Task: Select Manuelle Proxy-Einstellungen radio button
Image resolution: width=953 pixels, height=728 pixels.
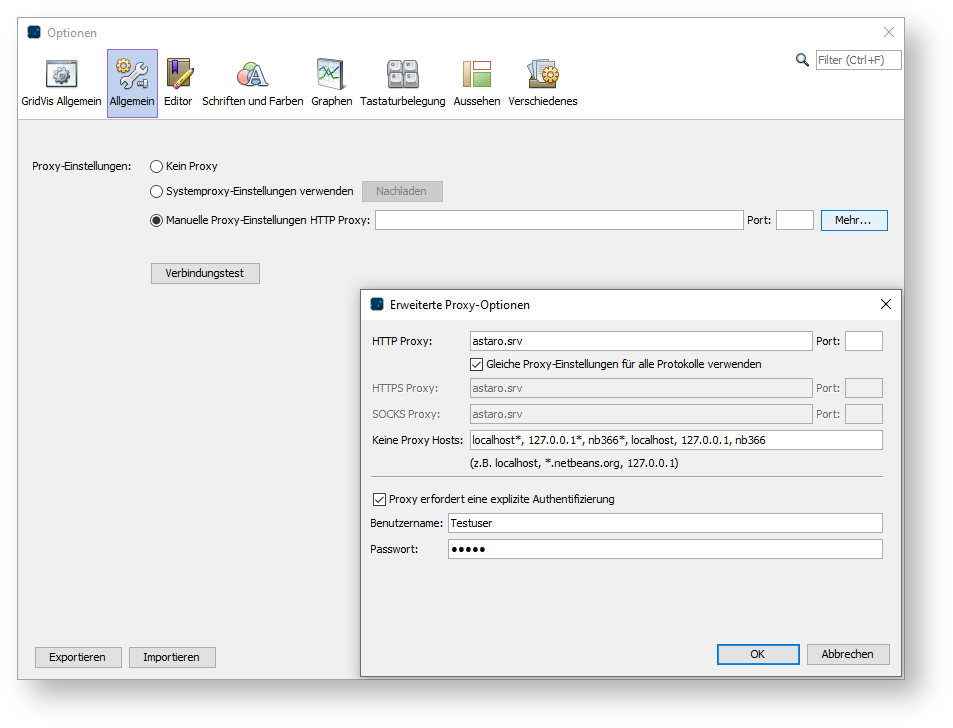Action: [157, 221]
